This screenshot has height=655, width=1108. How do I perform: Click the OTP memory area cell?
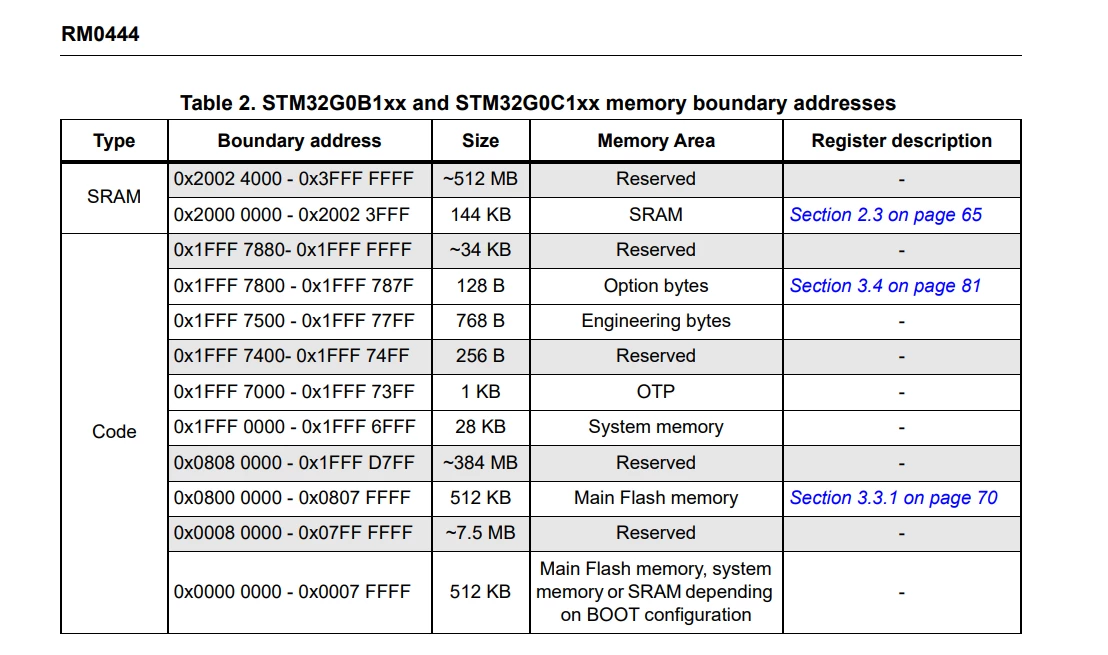click(x=656, y=391)
